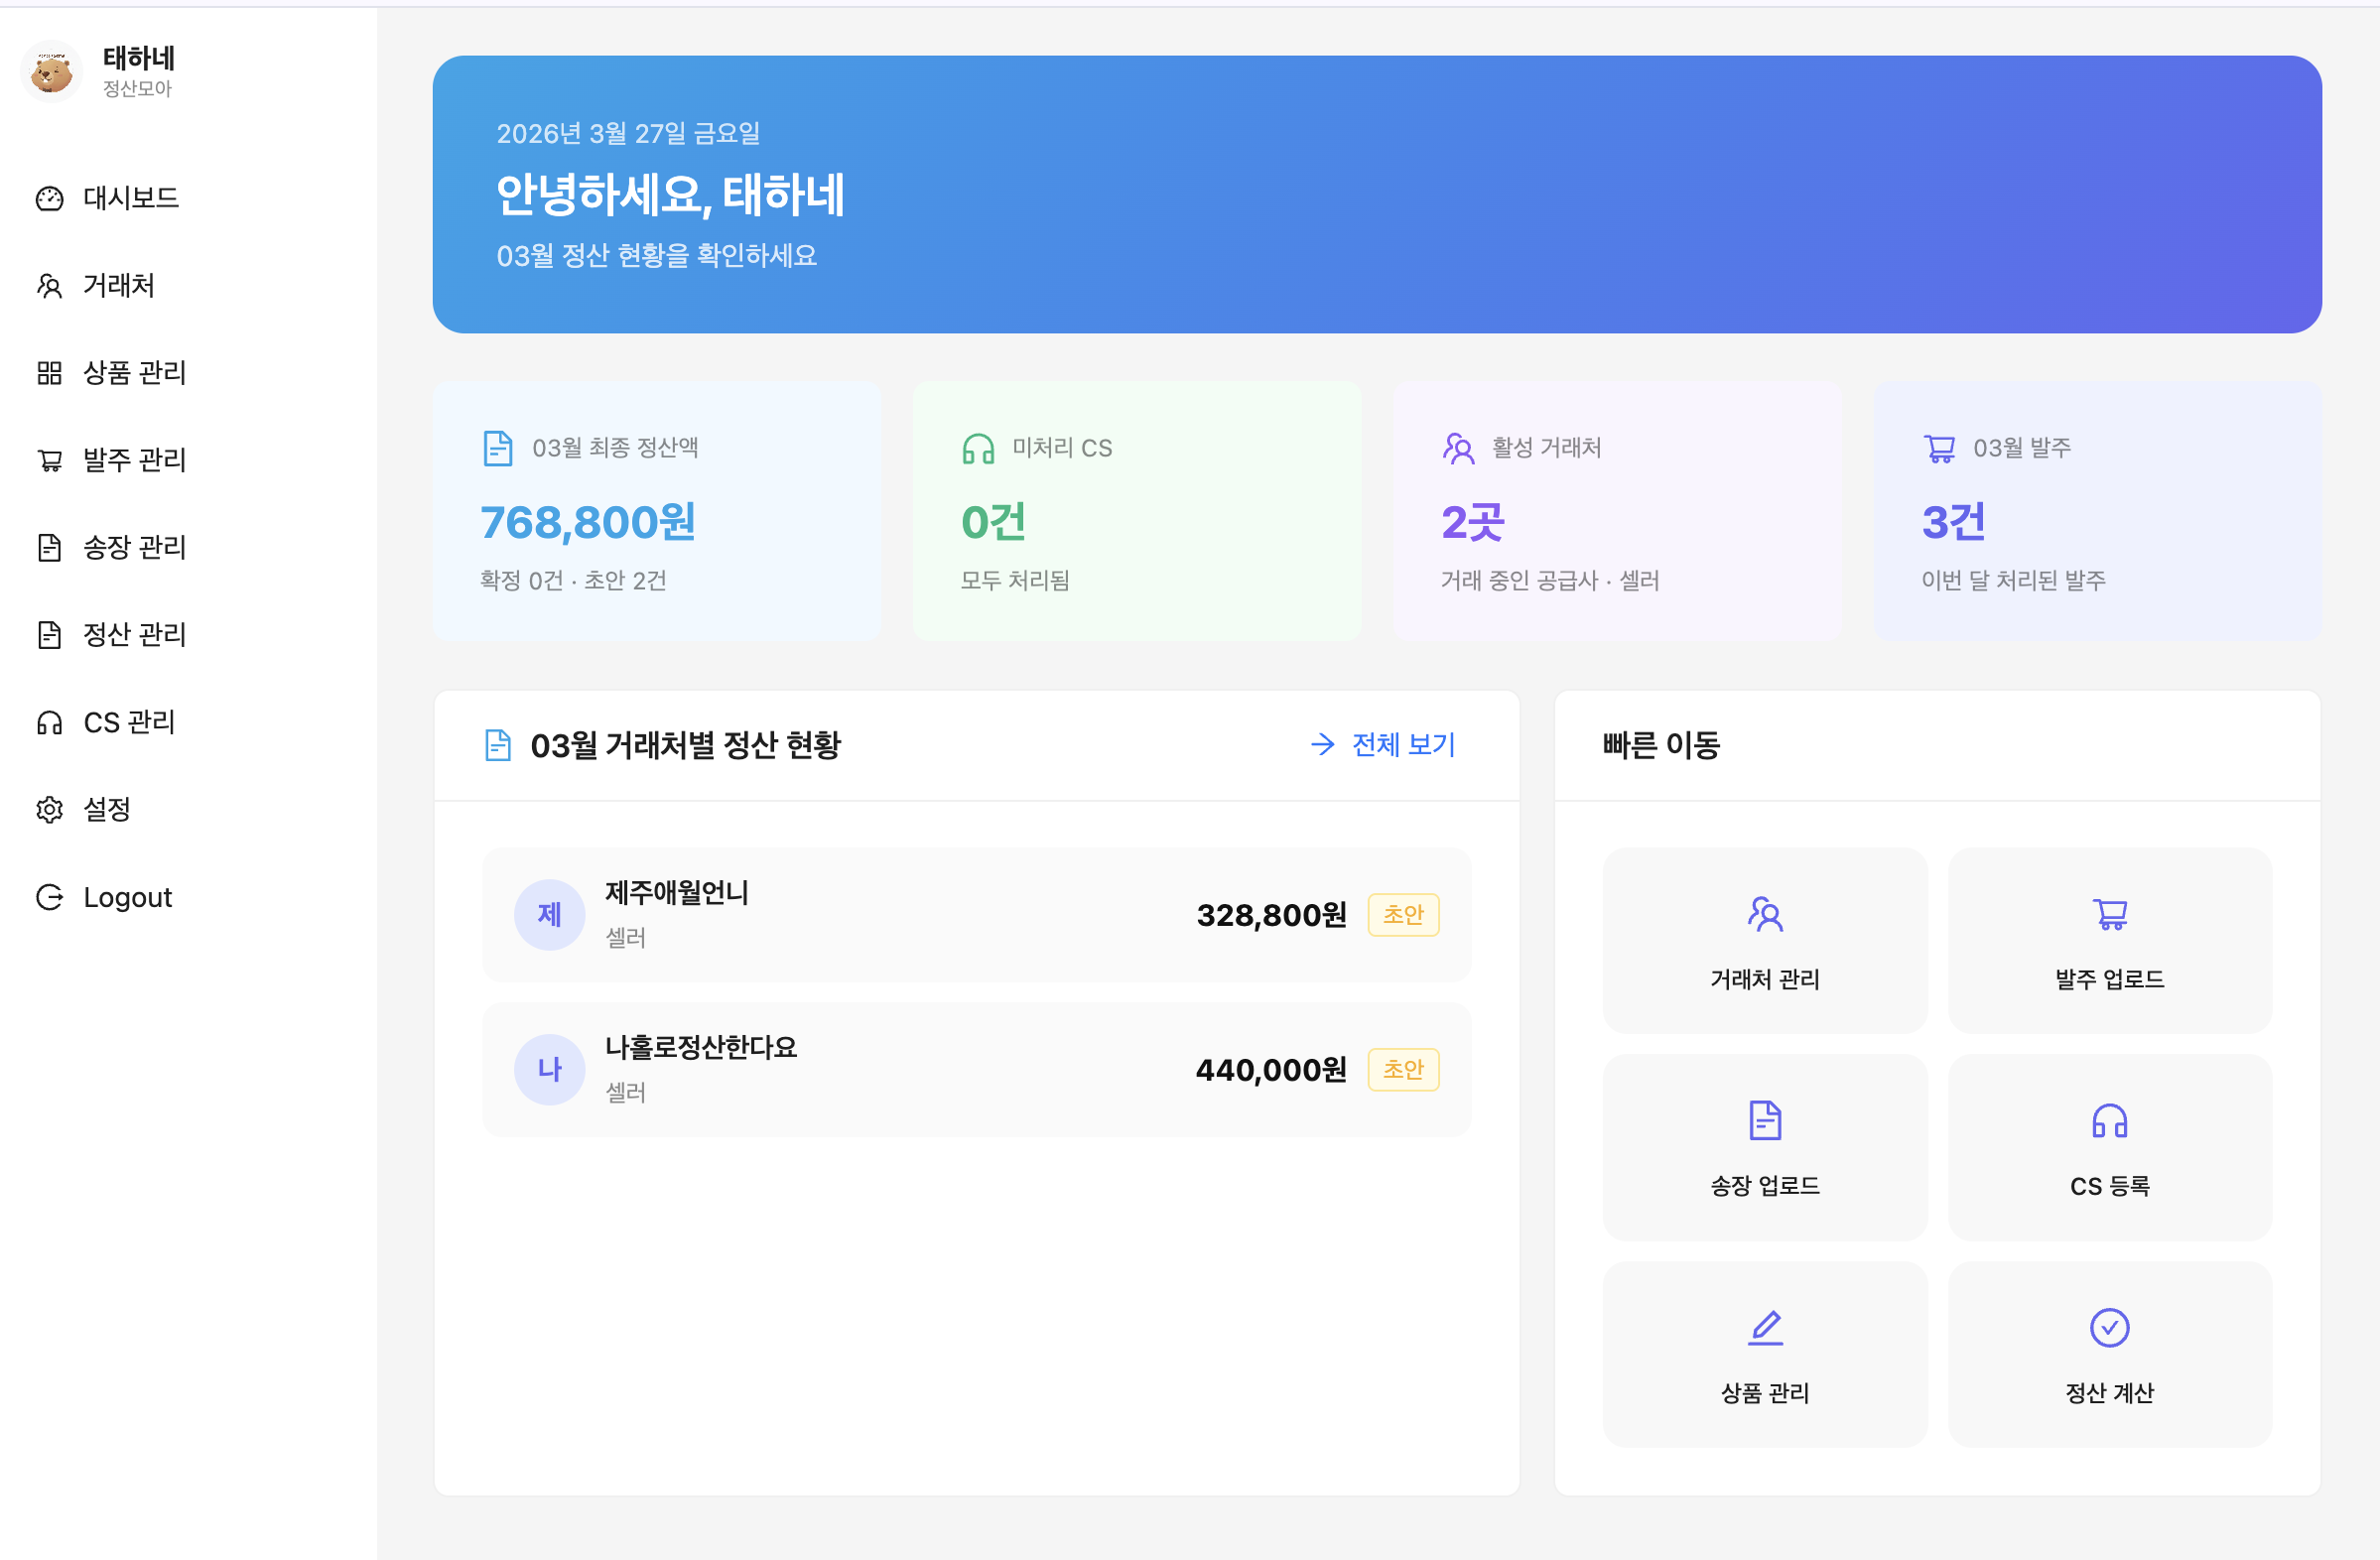
Task: Open 송장 관리 sidebar menu
Action: pos(134,547)
